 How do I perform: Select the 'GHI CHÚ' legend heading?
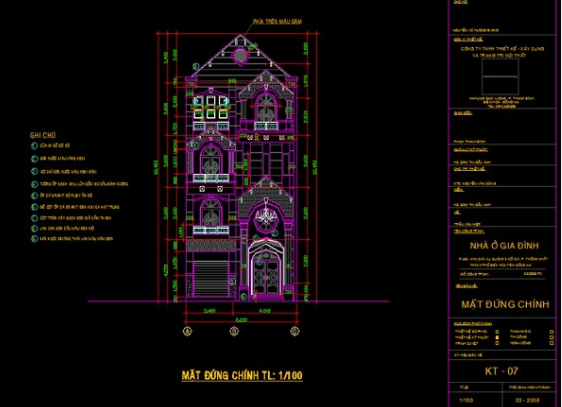pos(43,135)
